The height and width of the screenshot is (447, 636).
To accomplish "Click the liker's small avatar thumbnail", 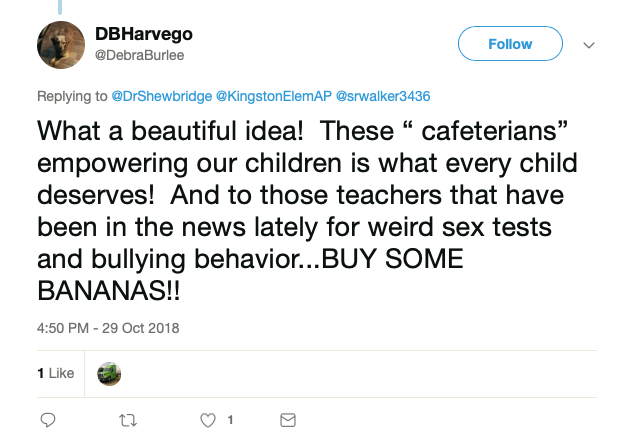I will [x=109, y=374].
